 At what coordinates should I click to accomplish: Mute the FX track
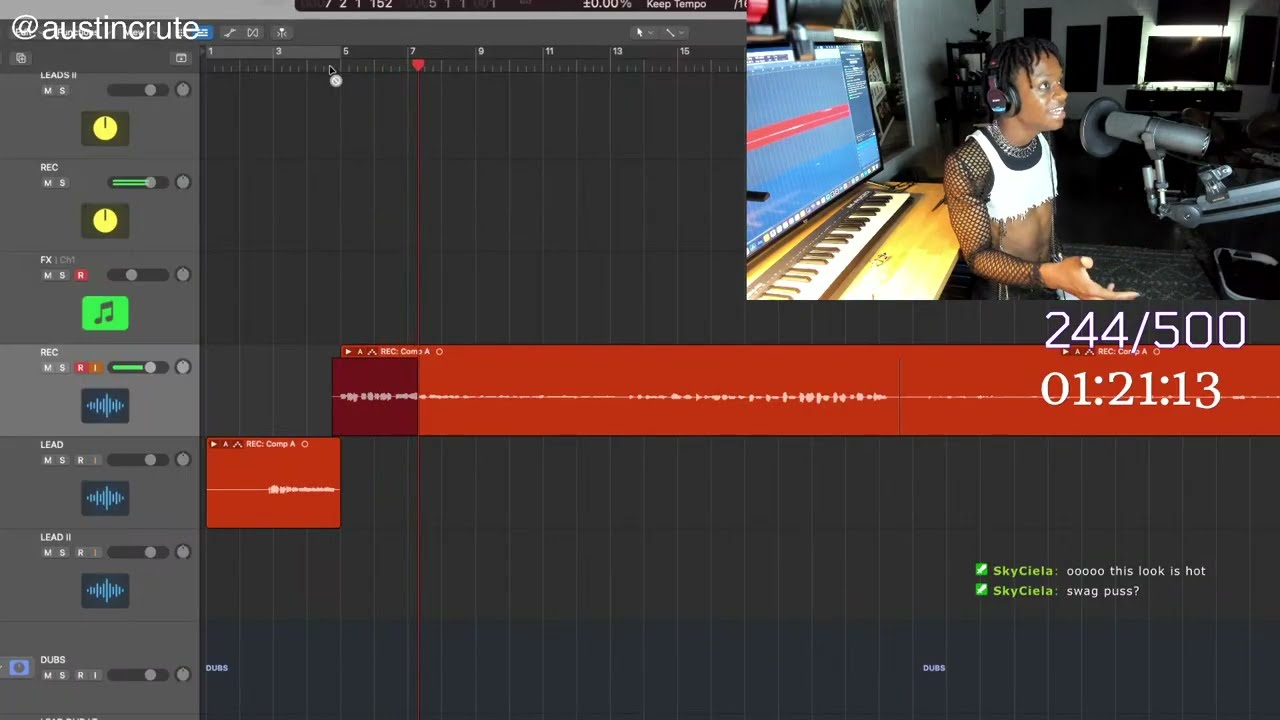[x=47, y=276]
